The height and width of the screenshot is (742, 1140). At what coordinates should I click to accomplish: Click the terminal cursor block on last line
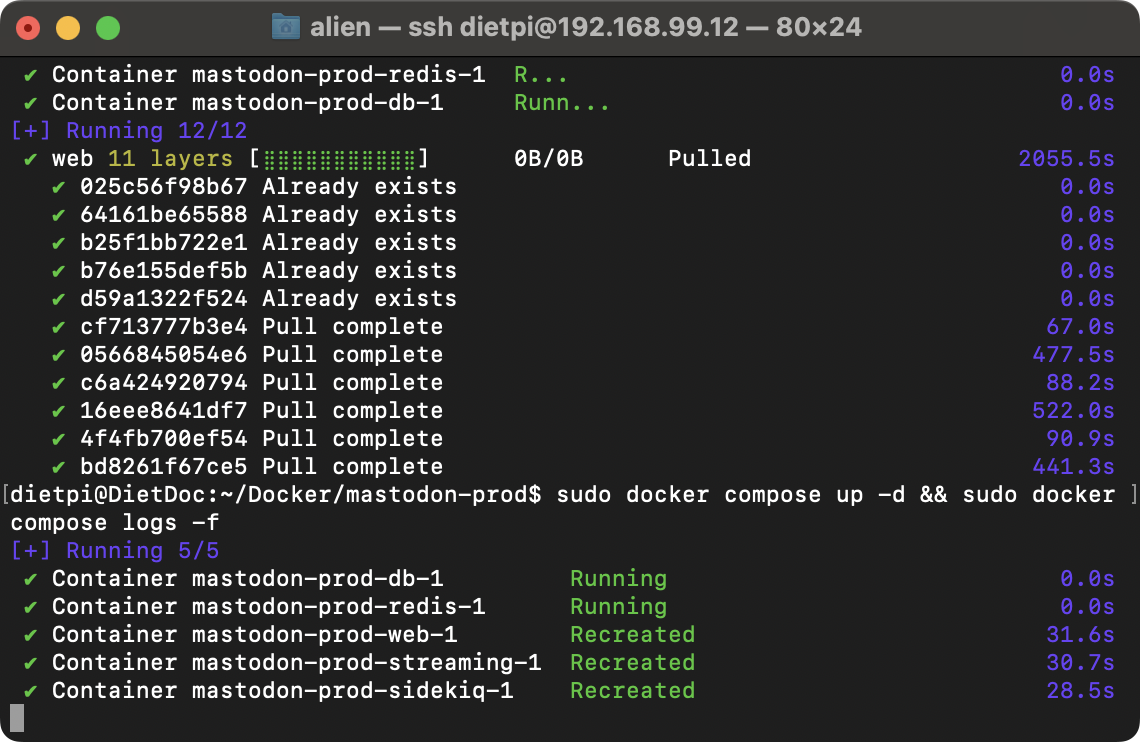click(x=17, y=718)
